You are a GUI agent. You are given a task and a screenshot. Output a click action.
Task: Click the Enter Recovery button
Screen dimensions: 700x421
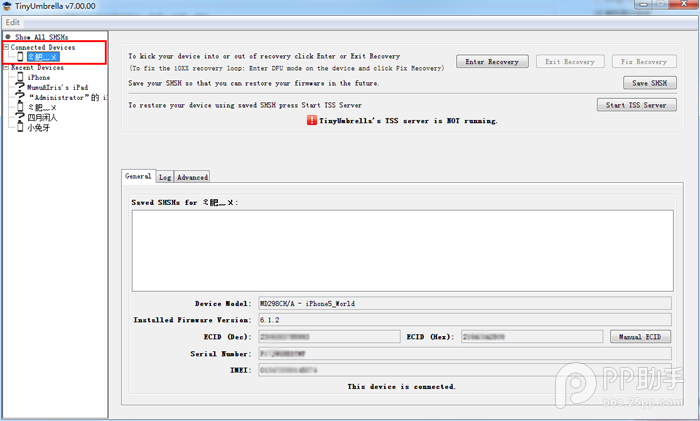click(492, 62)
